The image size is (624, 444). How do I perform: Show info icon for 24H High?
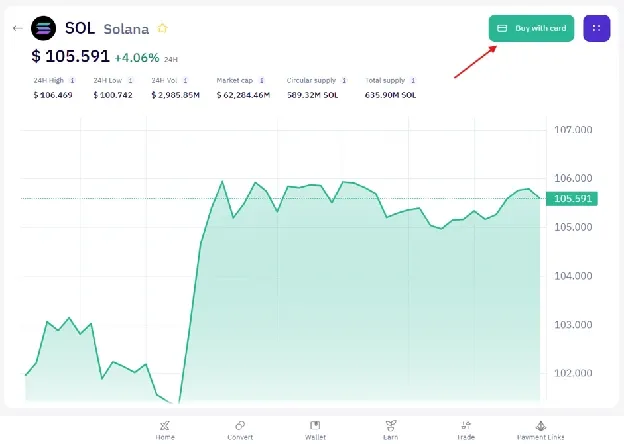pyautogui.click(x=72, y=80)
